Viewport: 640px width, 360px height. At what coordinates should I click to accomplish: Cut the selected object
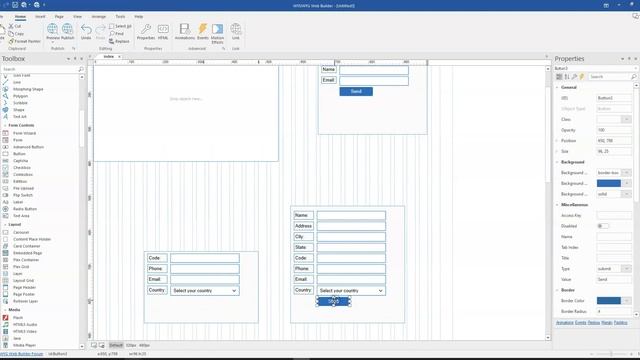coord(15,26)
